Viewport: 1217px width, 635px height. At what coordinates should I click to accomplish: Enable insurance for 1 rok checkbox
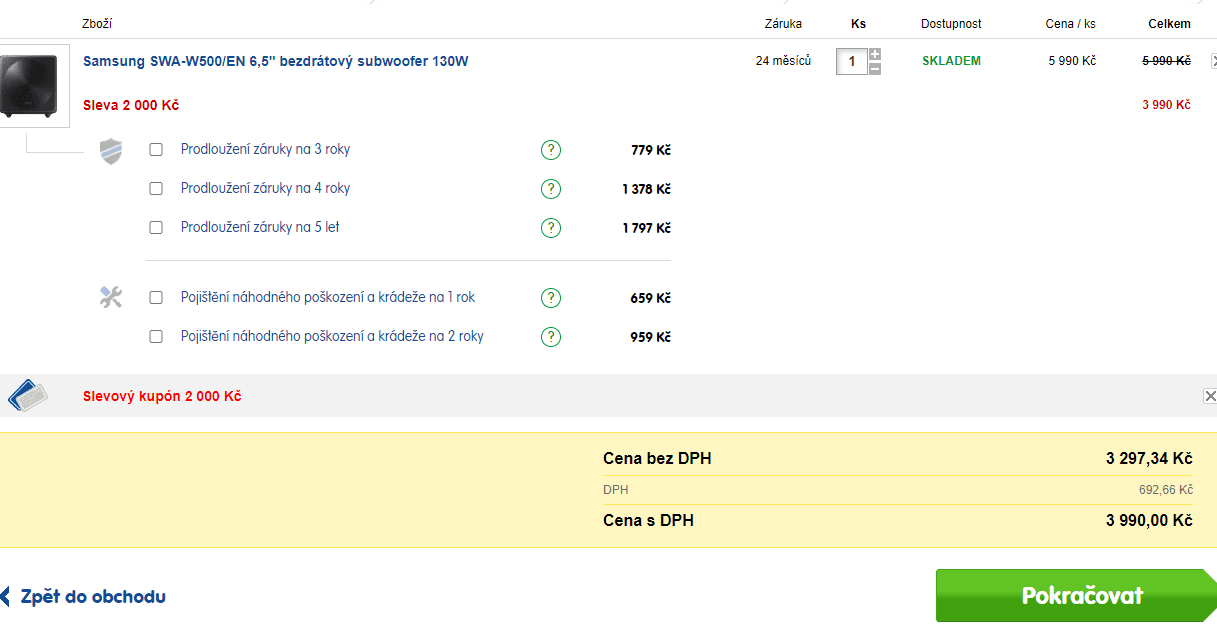point(156,298)
